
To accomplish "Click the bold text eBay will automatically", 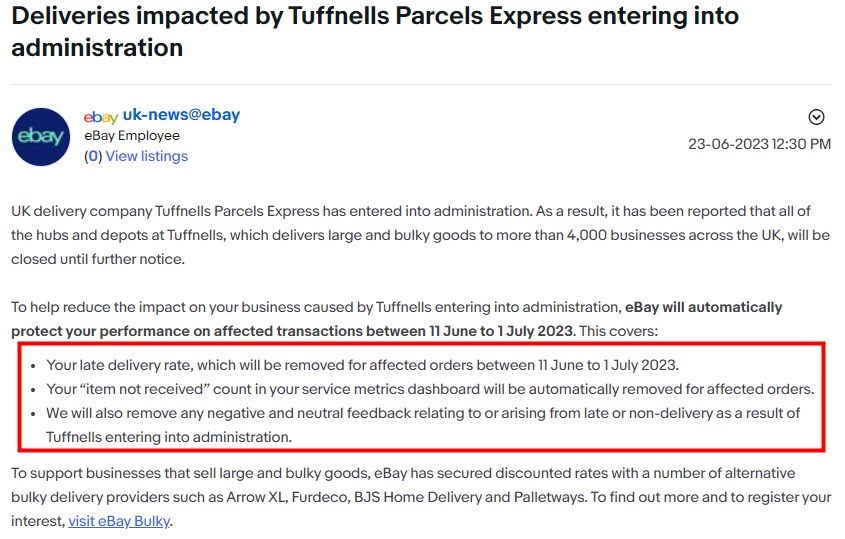I will pos(703,307).
